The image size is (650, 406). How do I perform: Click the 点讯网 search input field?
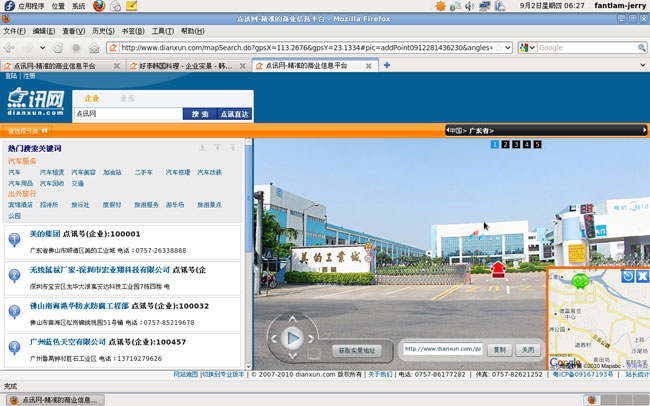pos(128,114)
